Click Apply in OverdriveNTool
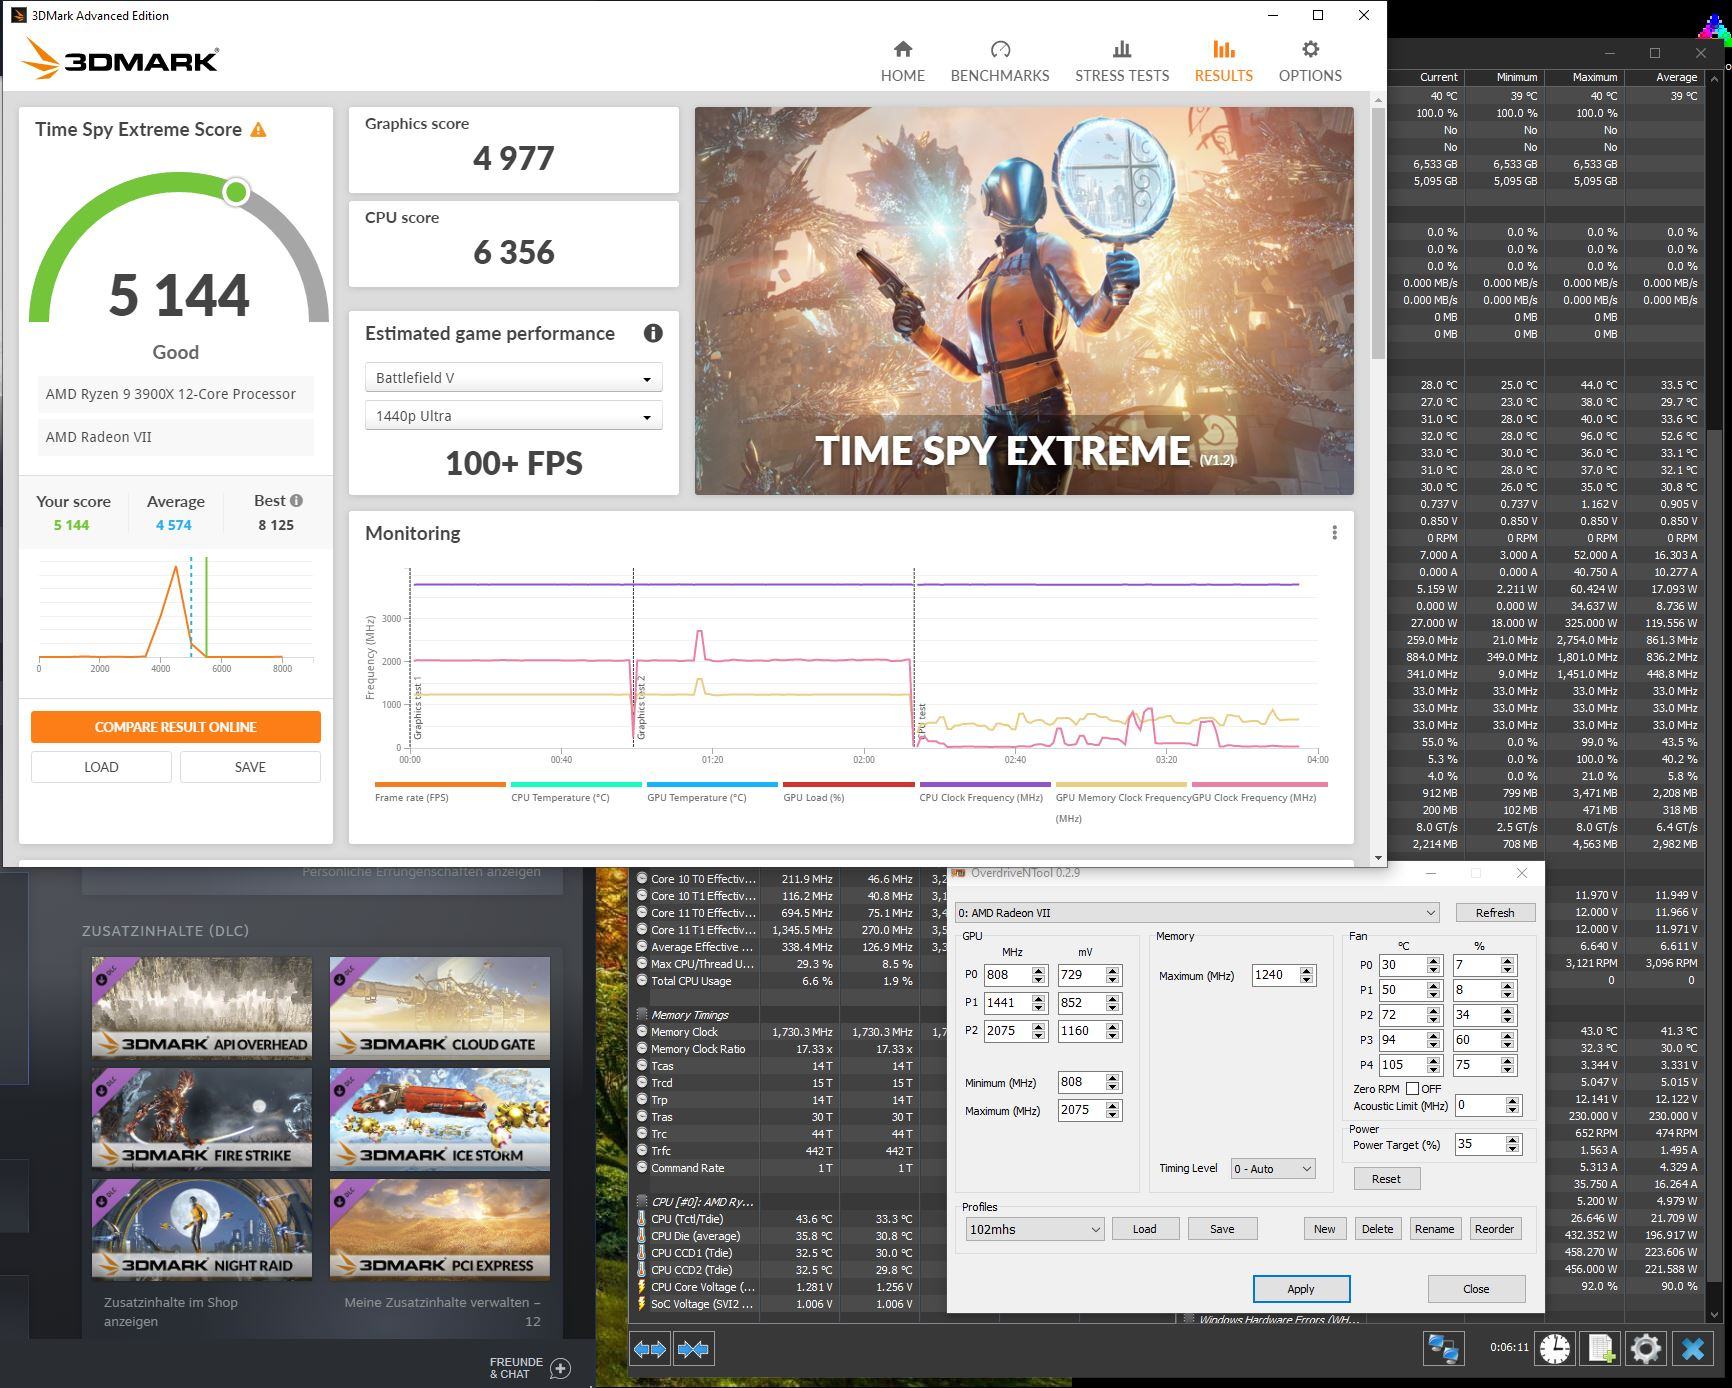This screenshot has height=1388, width=1732. click(1301, 1289)
